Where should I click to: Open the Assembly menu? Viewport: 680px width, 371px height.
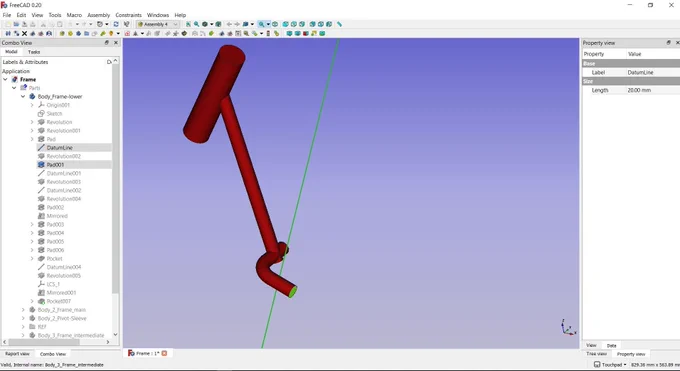(98, 15)
